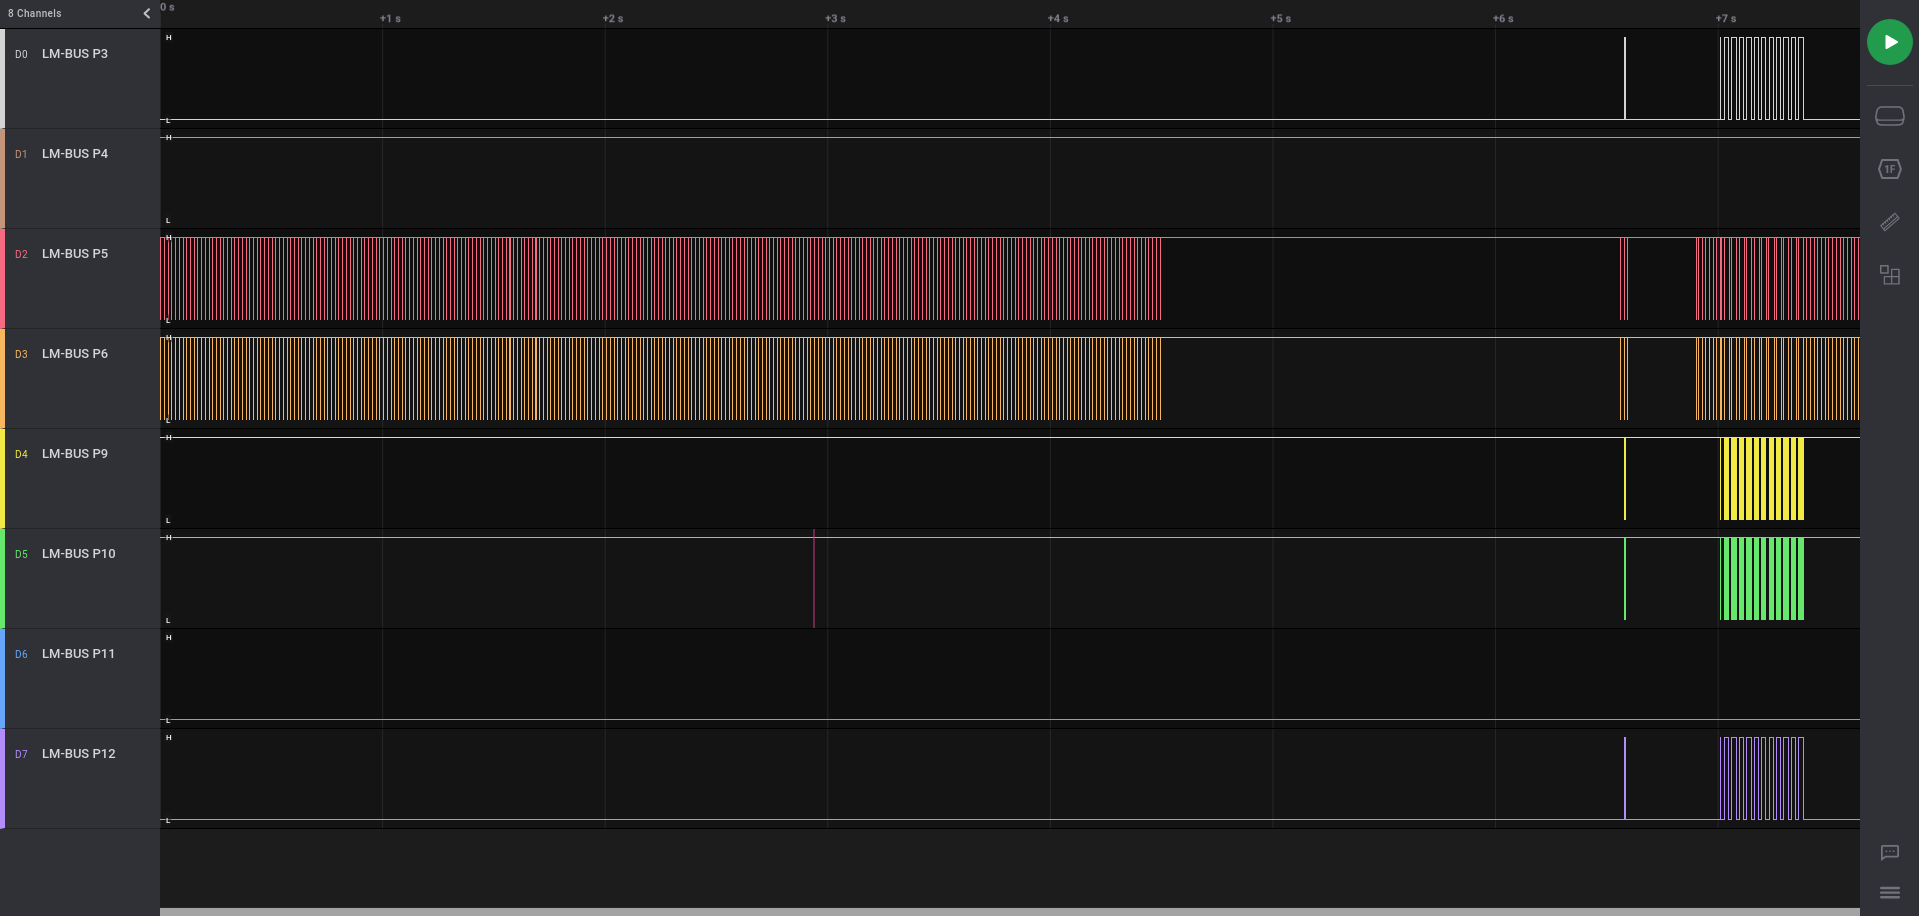Select channel D5 LM-BUS P10 label

coord(79,554)
